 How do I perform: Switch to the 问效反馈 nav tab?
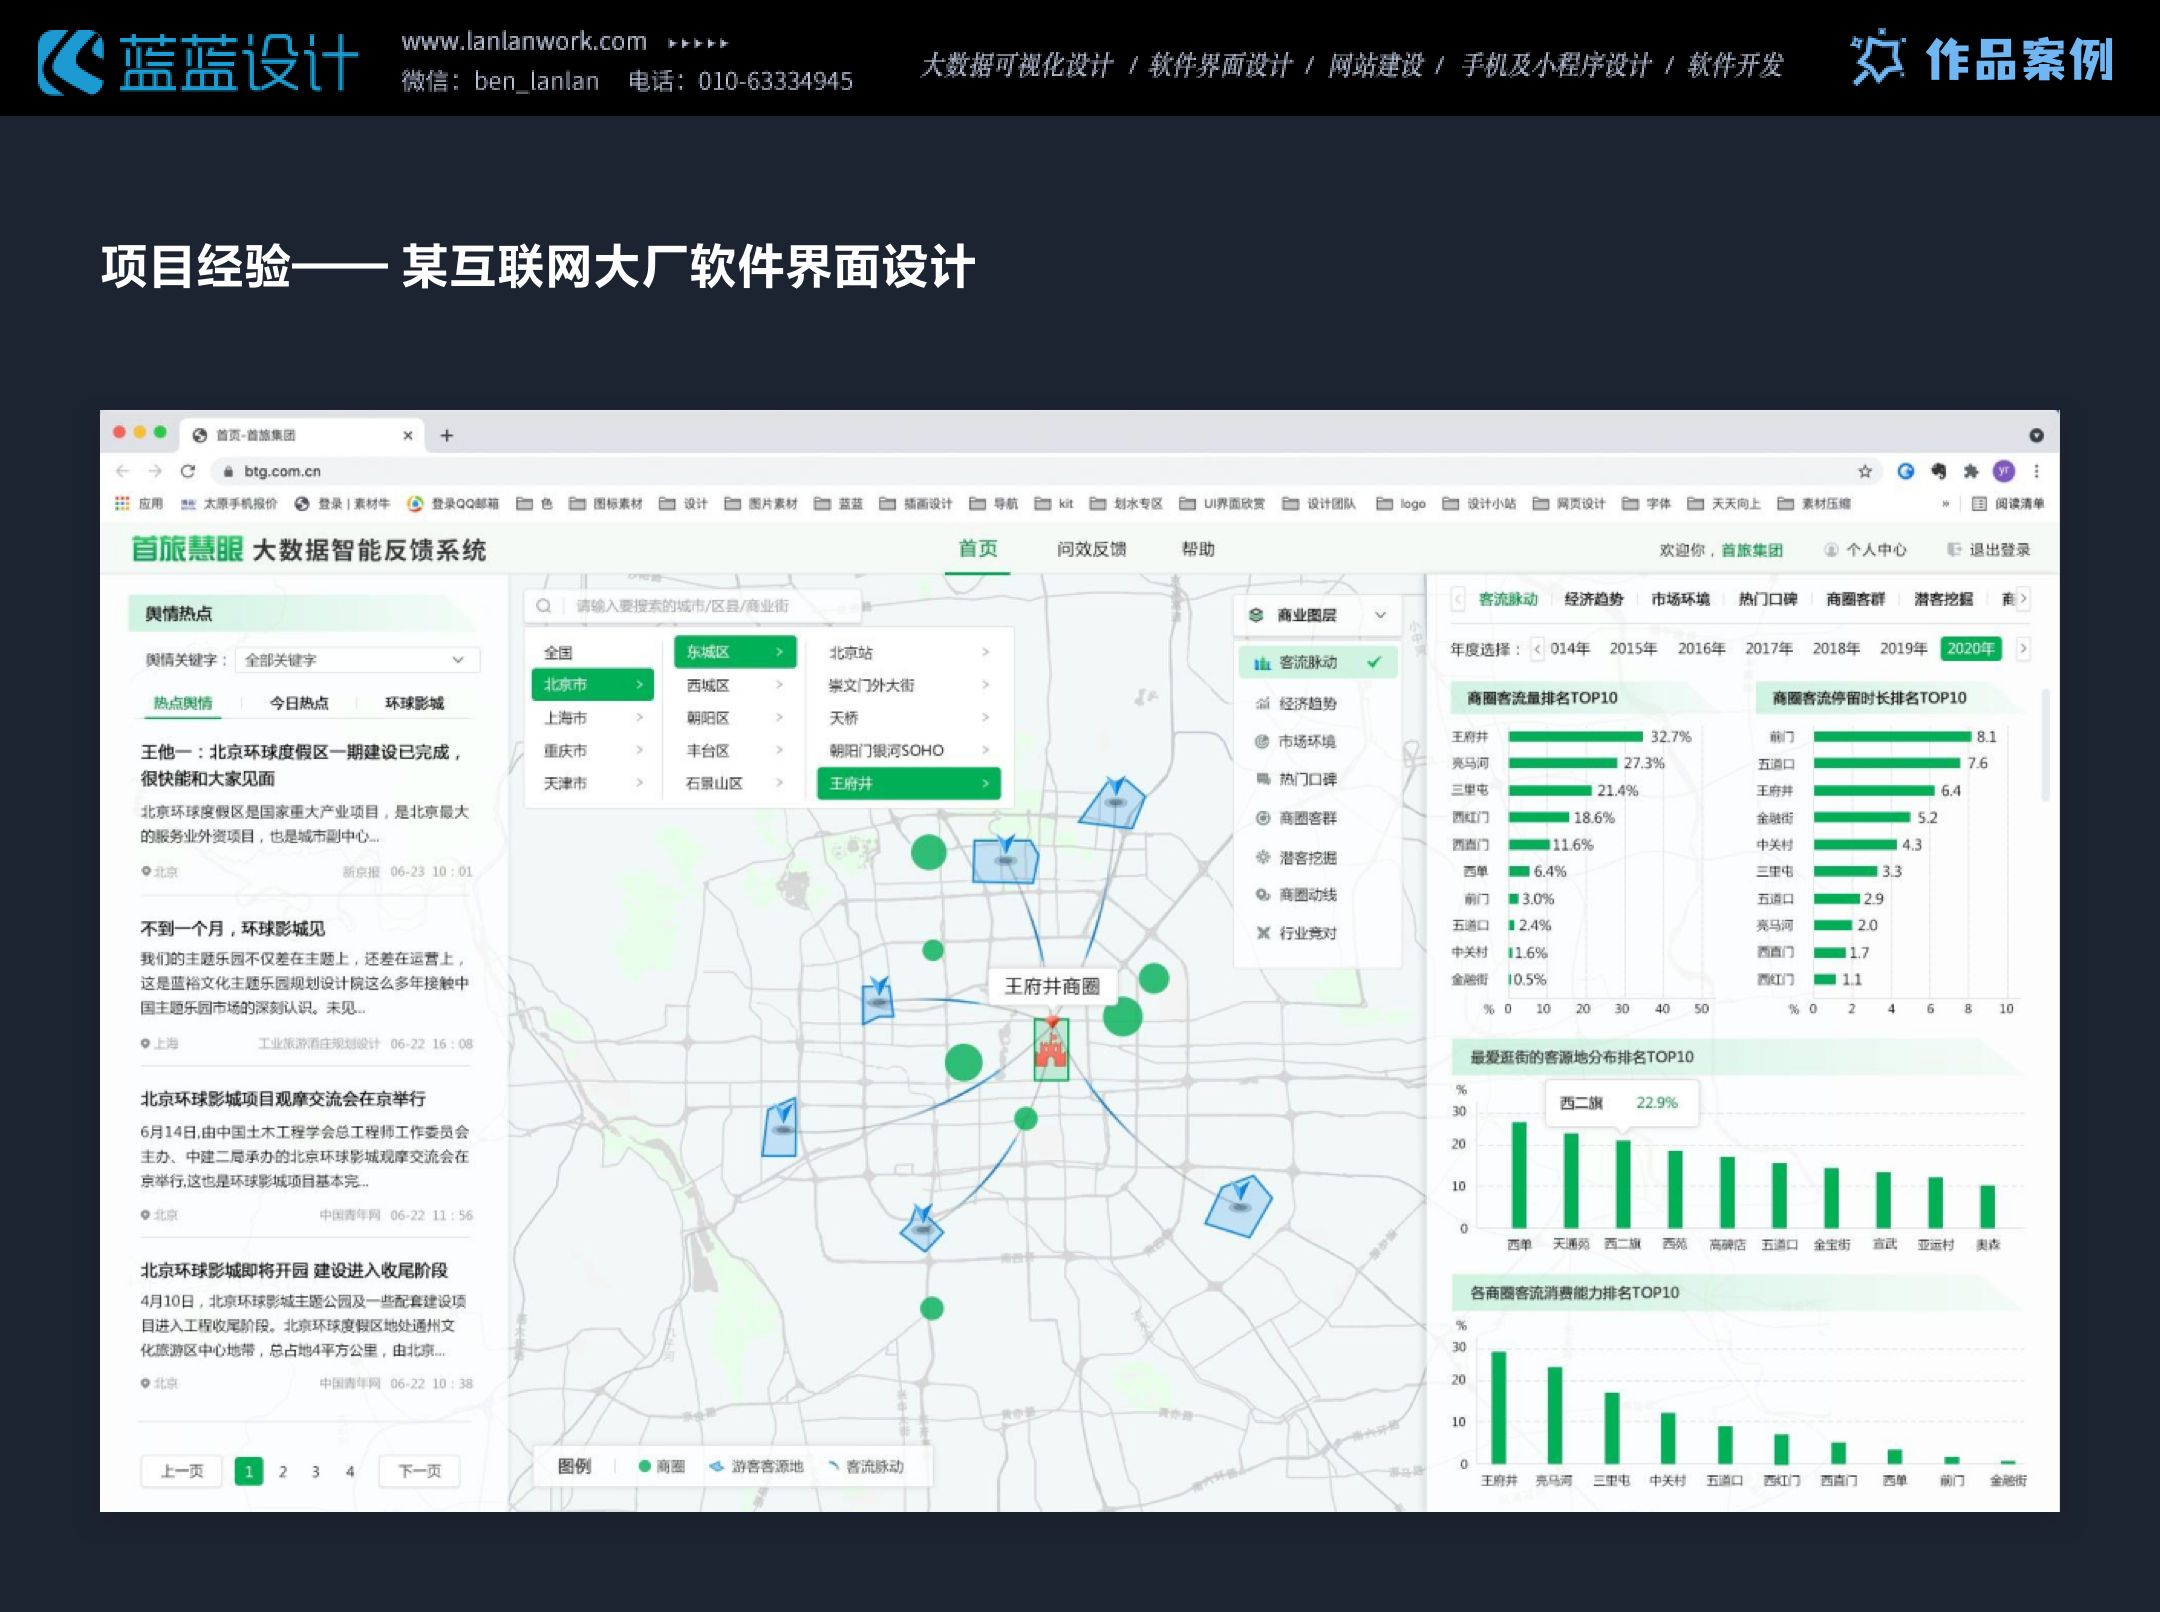click(x=1091, y=549)
